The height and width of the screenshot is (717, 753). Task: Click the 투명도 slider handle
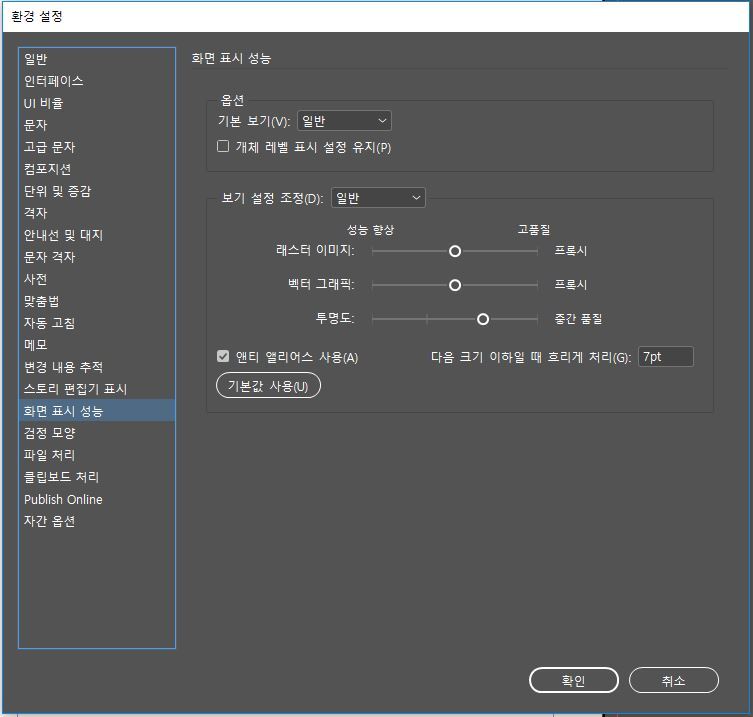click(483, 319)
